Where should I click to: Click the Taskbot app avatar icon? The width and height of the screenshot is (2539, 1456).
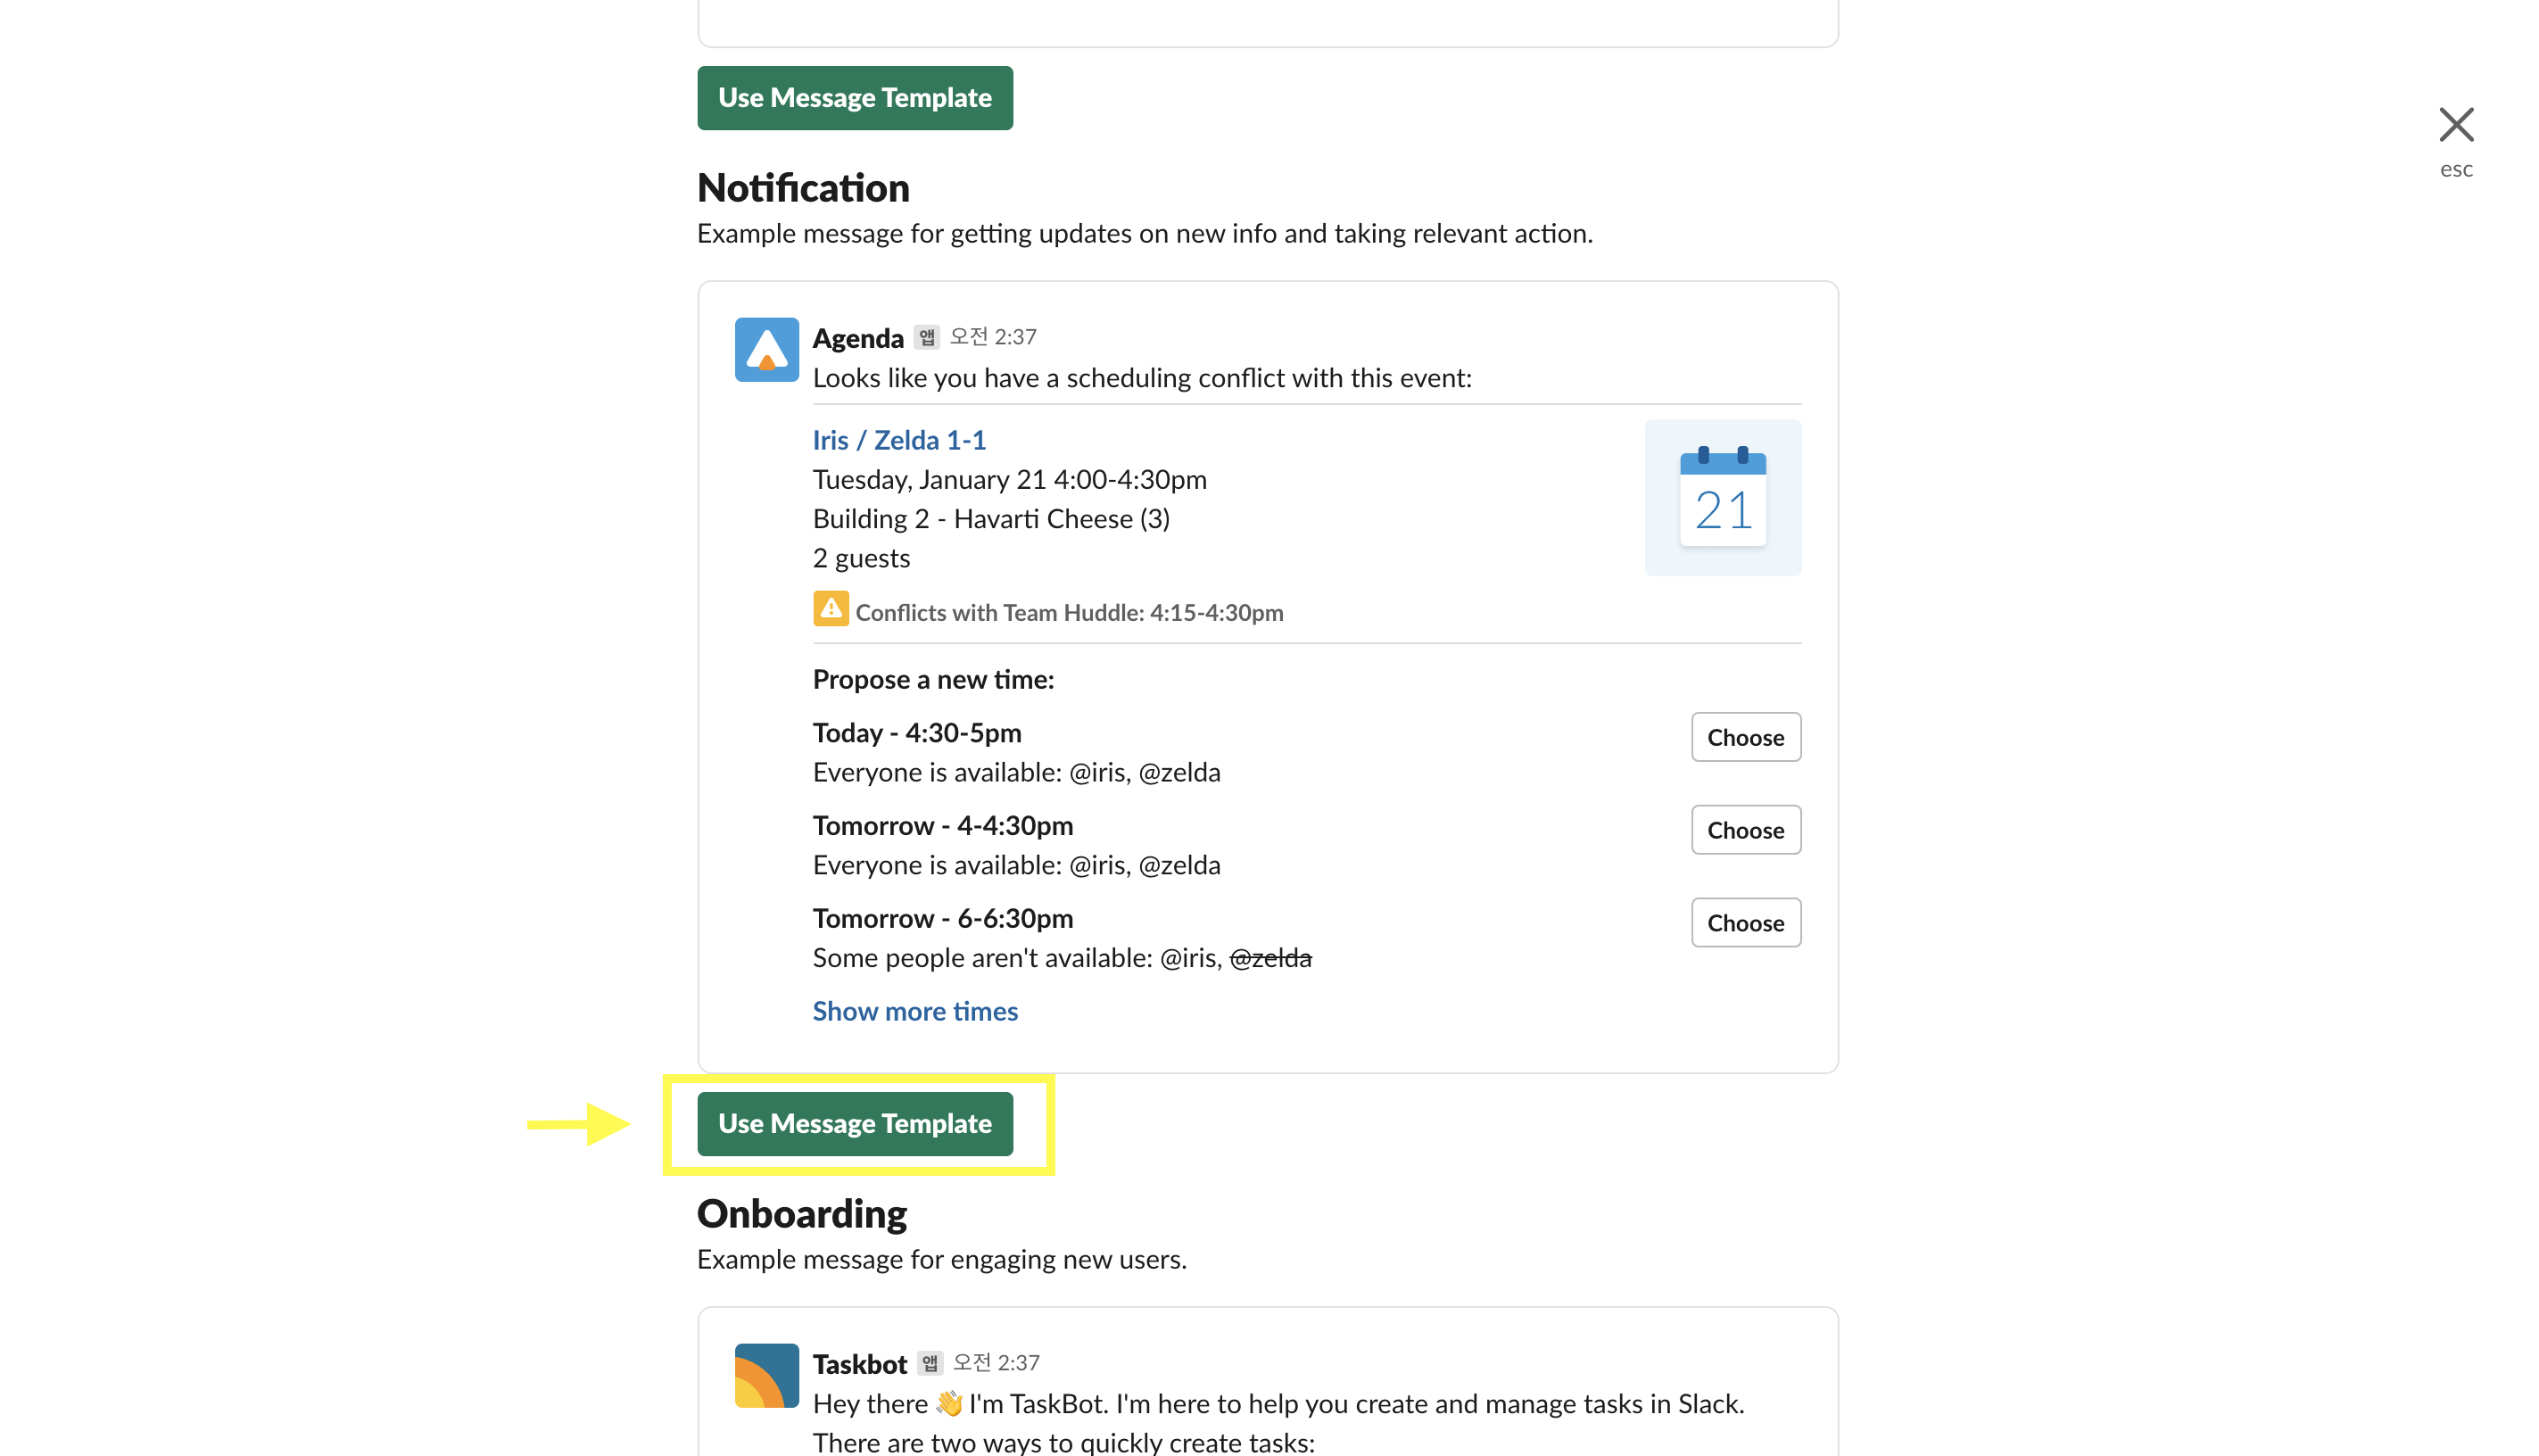point(766,1374)
